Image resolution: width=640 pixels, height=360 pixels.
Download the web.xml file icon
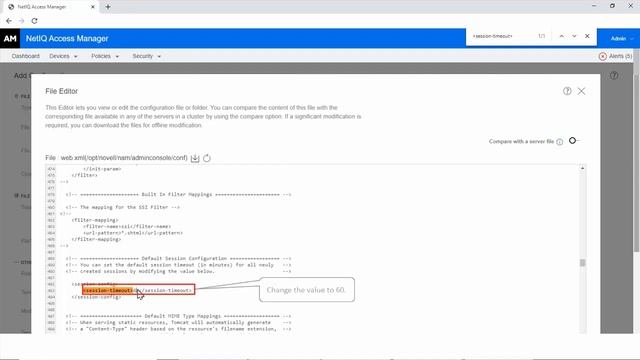click(195, 158)
